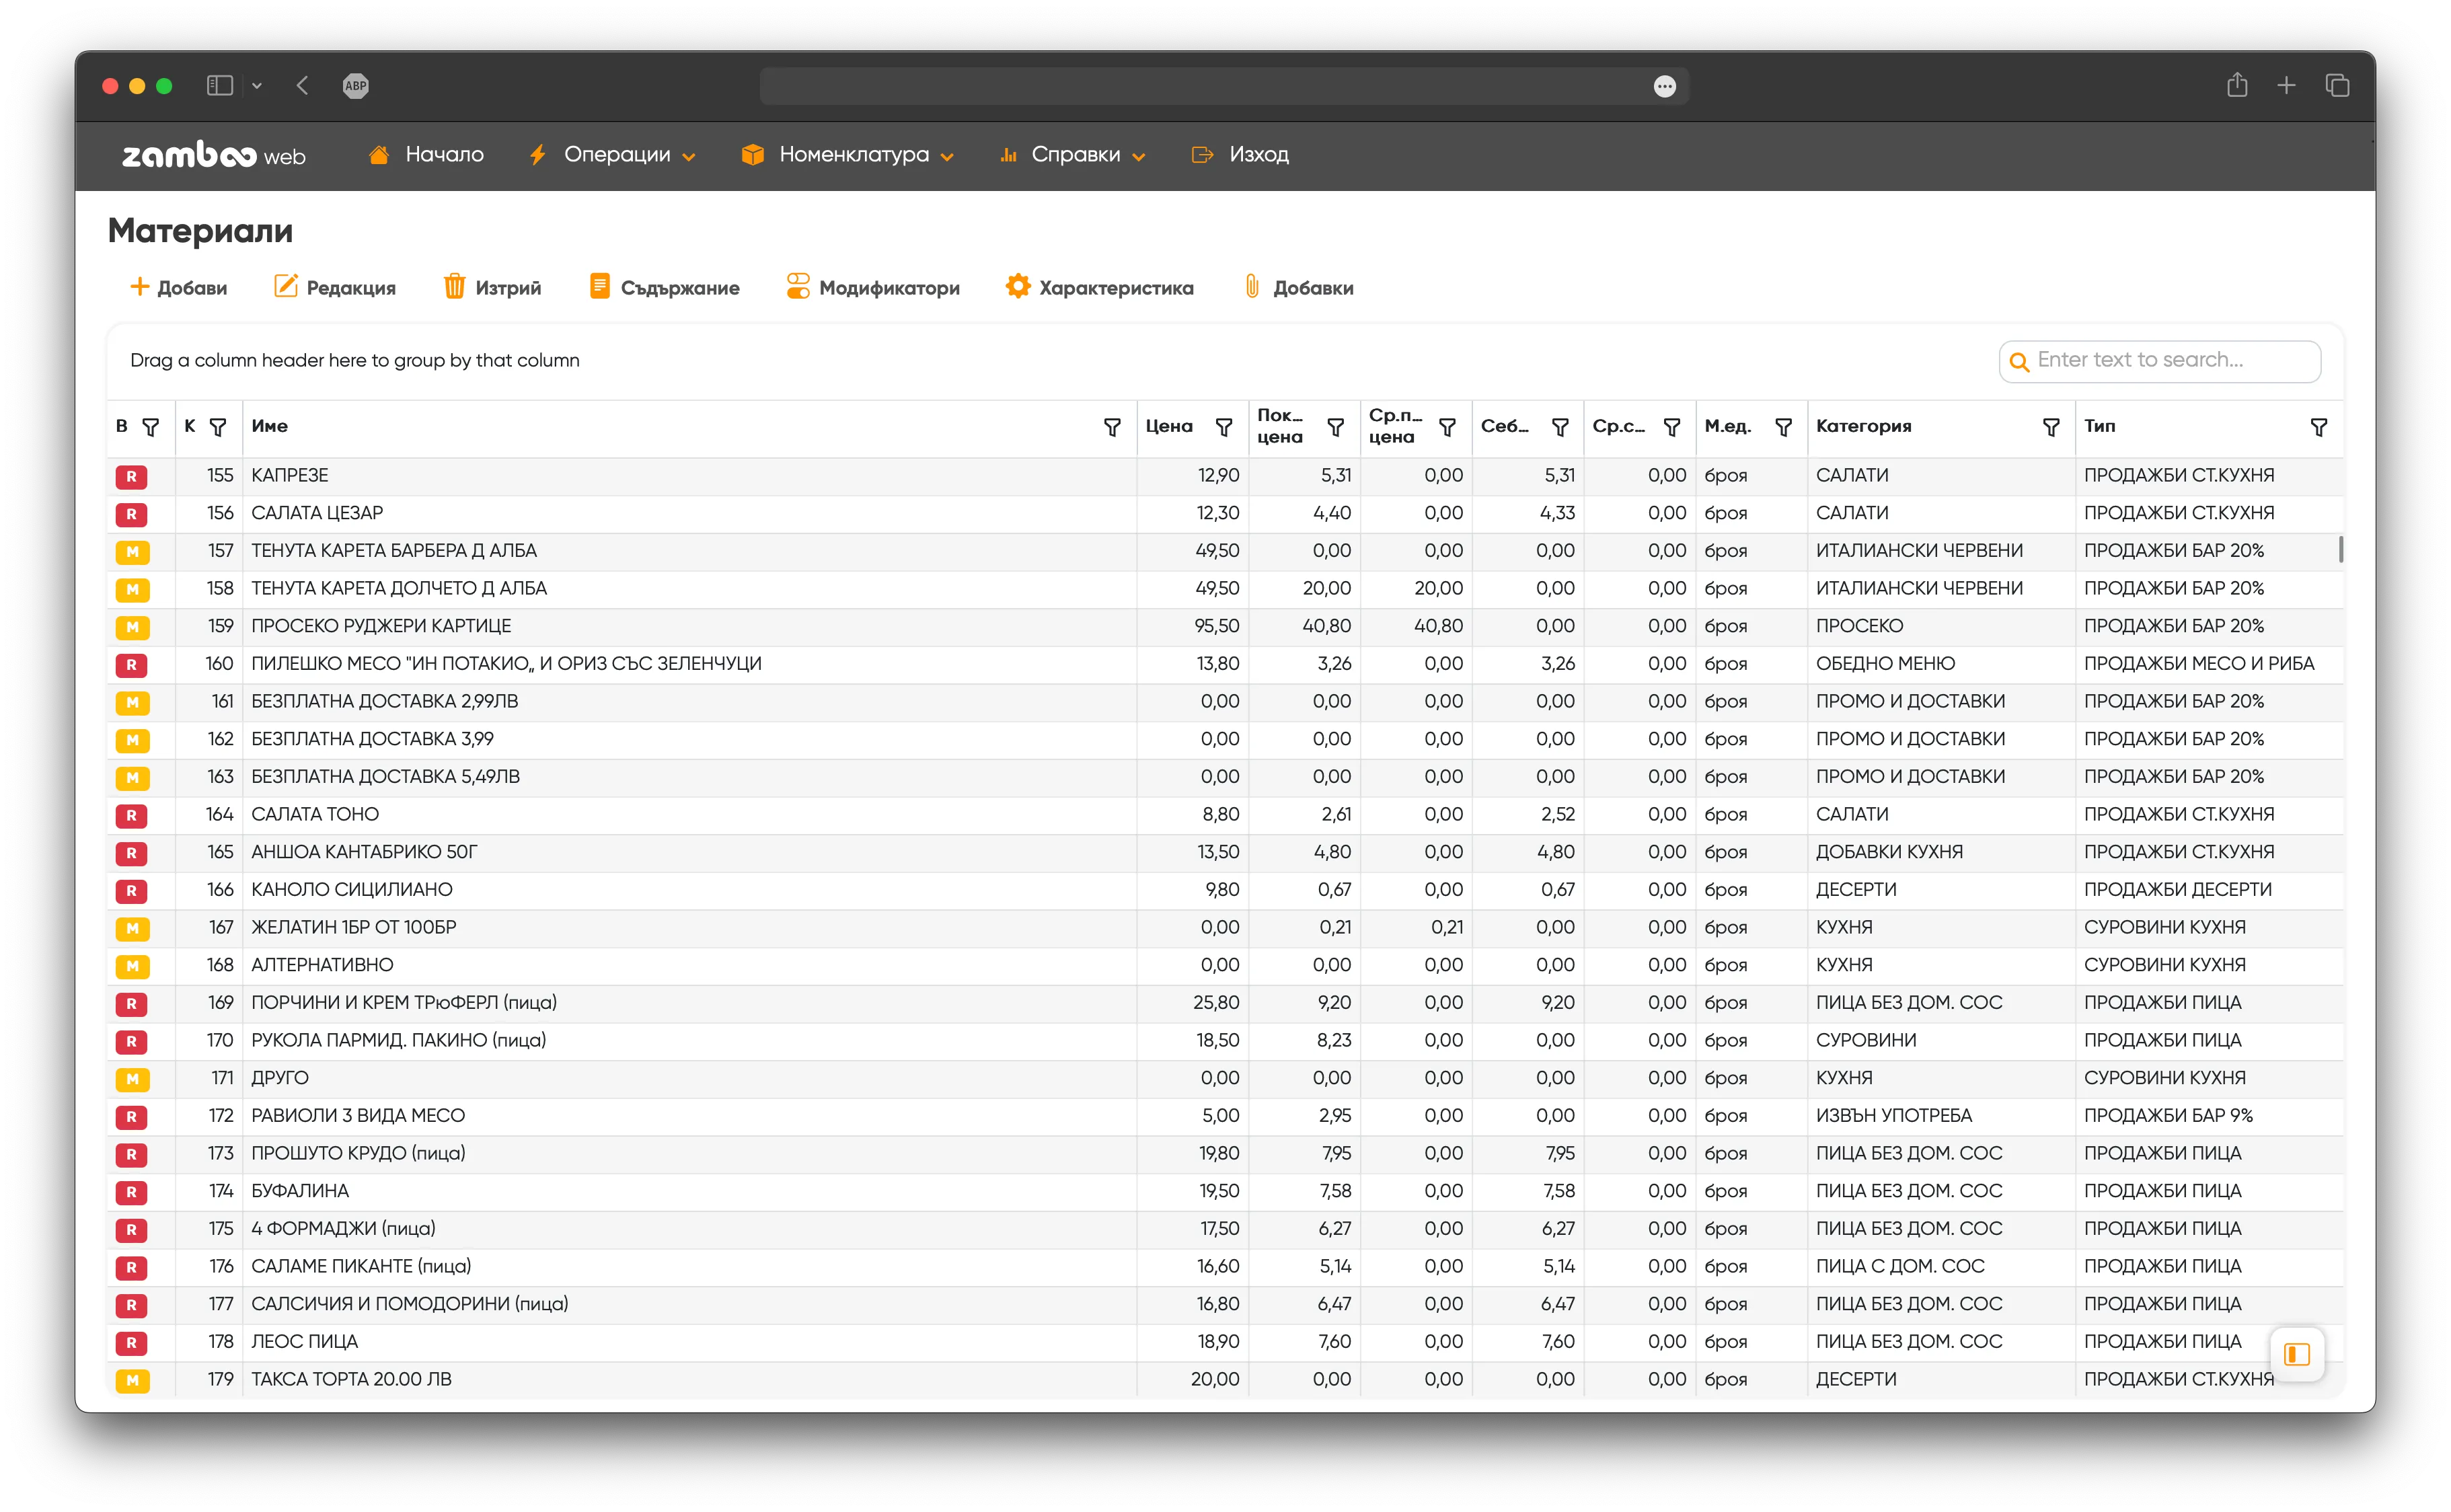Expand the Номенклатура dropdown menu

coord(853,155)
